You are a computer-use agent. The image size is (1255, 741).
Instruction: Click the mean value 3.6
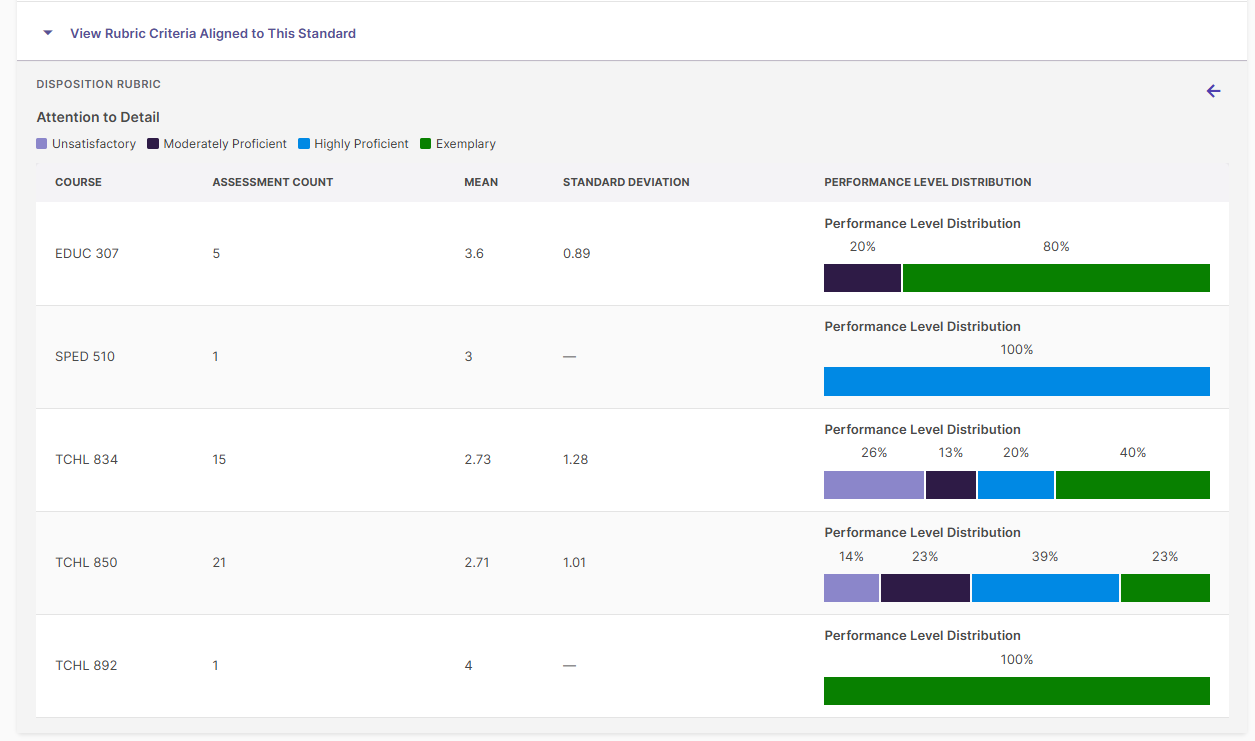pyautogui.click(x=474, y=254)
